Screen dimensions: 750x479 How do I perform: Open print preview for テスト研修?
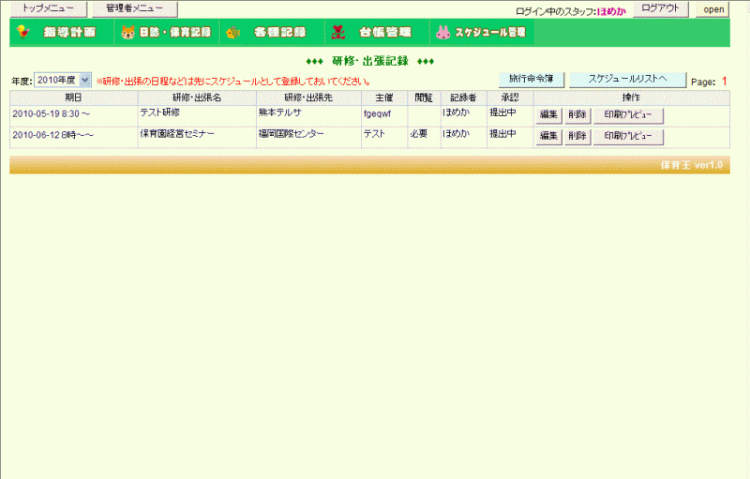click(x=628, y=114)
